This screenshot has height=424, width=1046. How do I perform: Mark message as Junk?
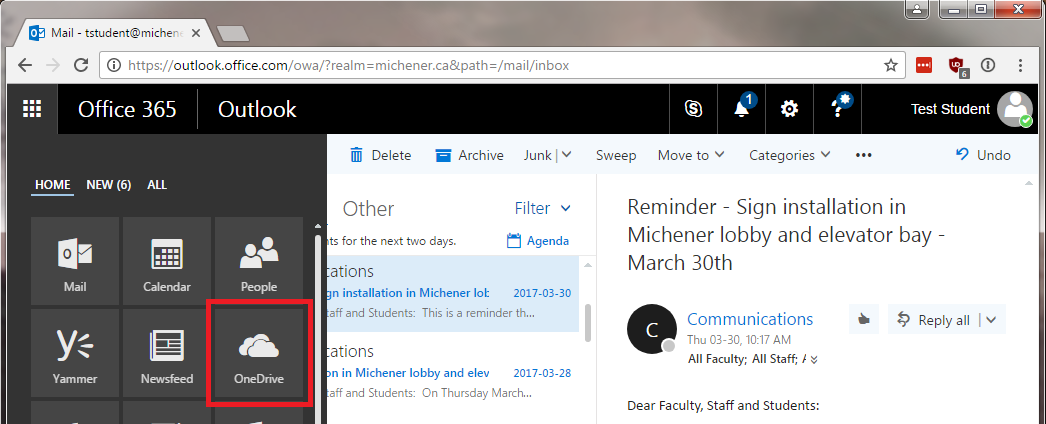tap(538, 155)
